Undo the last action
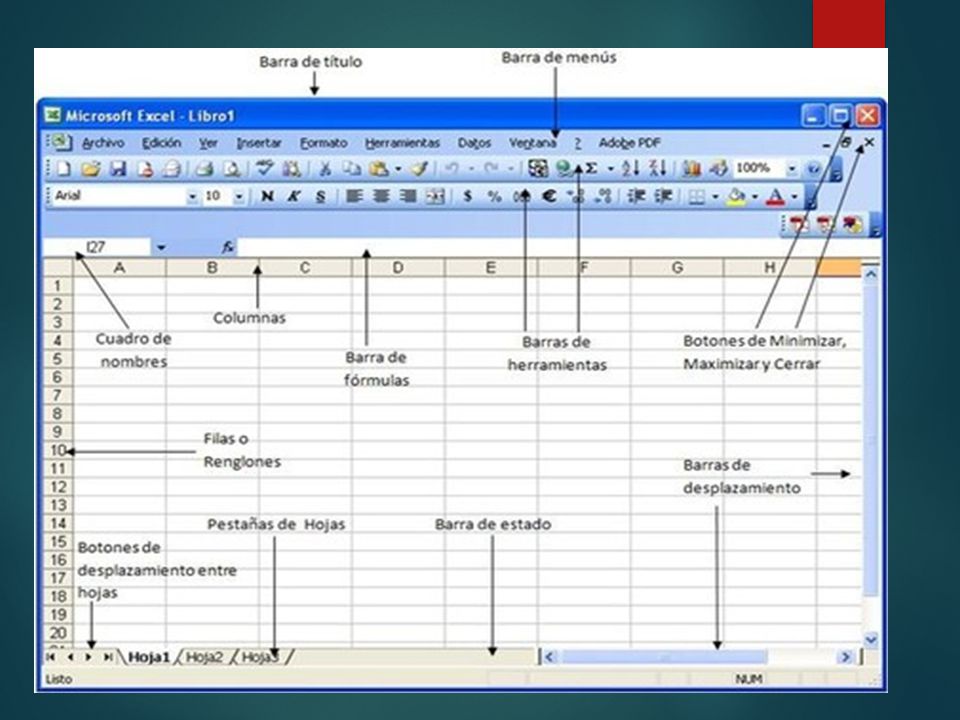Screen dimensions: 960x720 (x=451, y=168)
